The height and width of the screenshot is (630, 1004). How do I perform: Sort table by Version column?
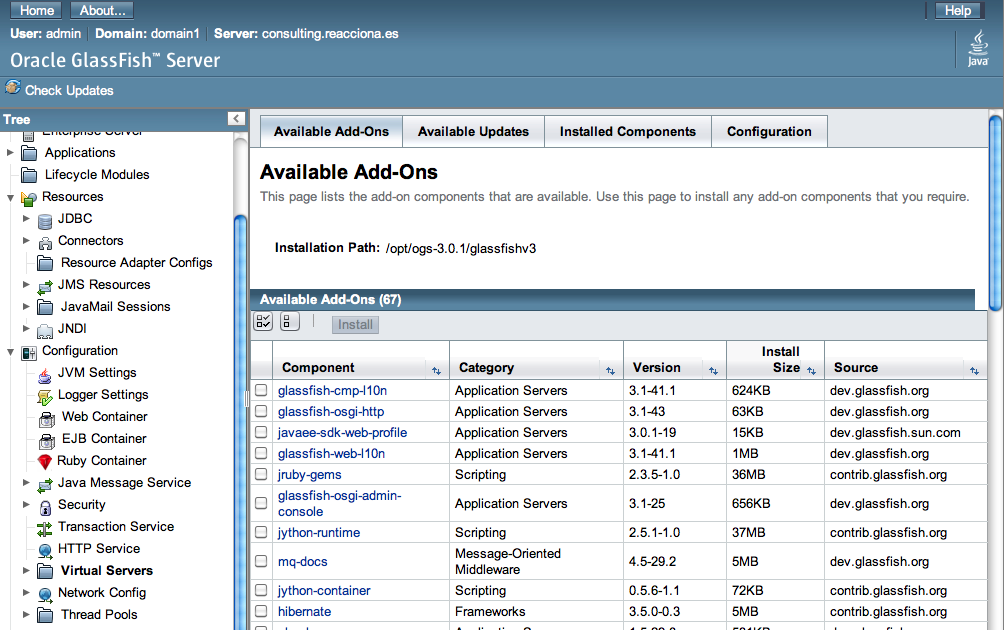[x=713, y=371]
